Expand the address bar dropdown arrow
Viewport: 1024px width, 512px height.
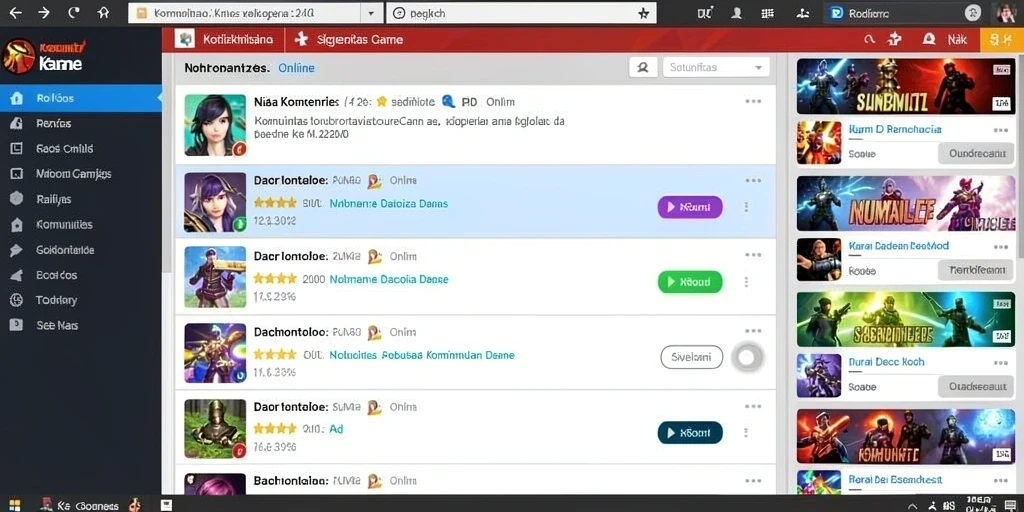click(371, 13)
